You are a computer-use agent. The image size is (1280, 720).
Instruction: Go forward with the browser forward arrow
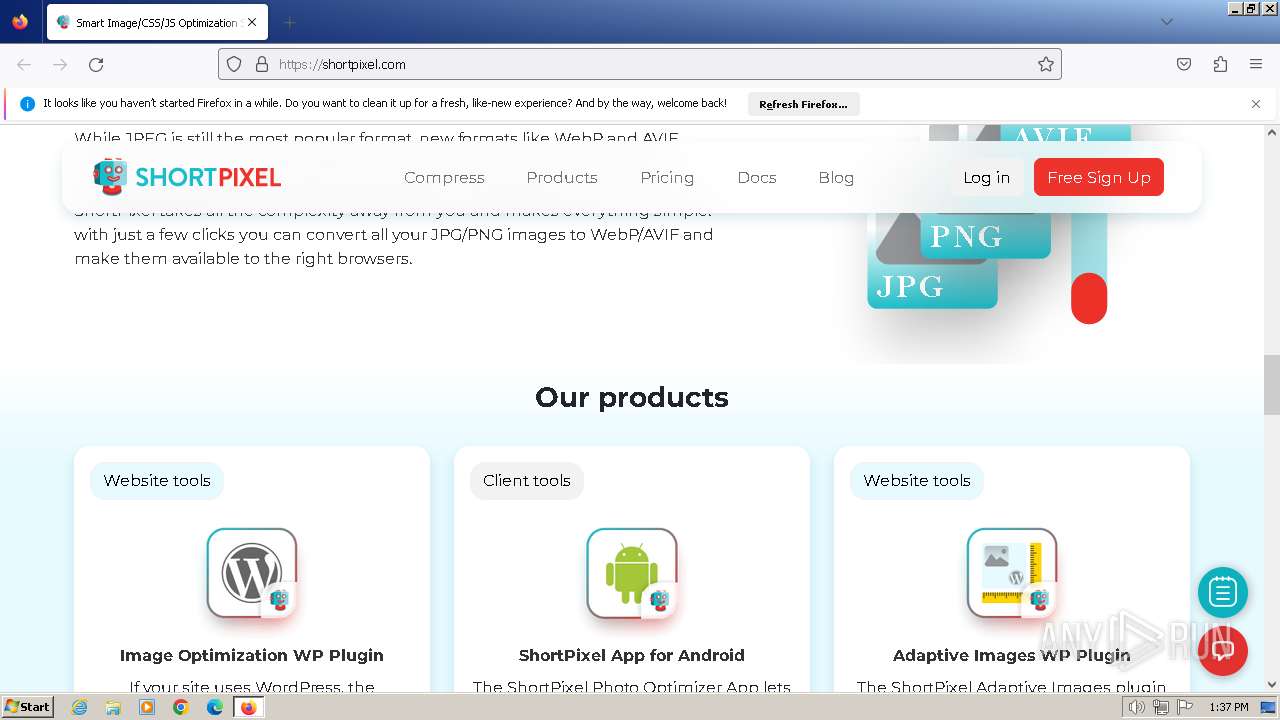coord(60,64)
